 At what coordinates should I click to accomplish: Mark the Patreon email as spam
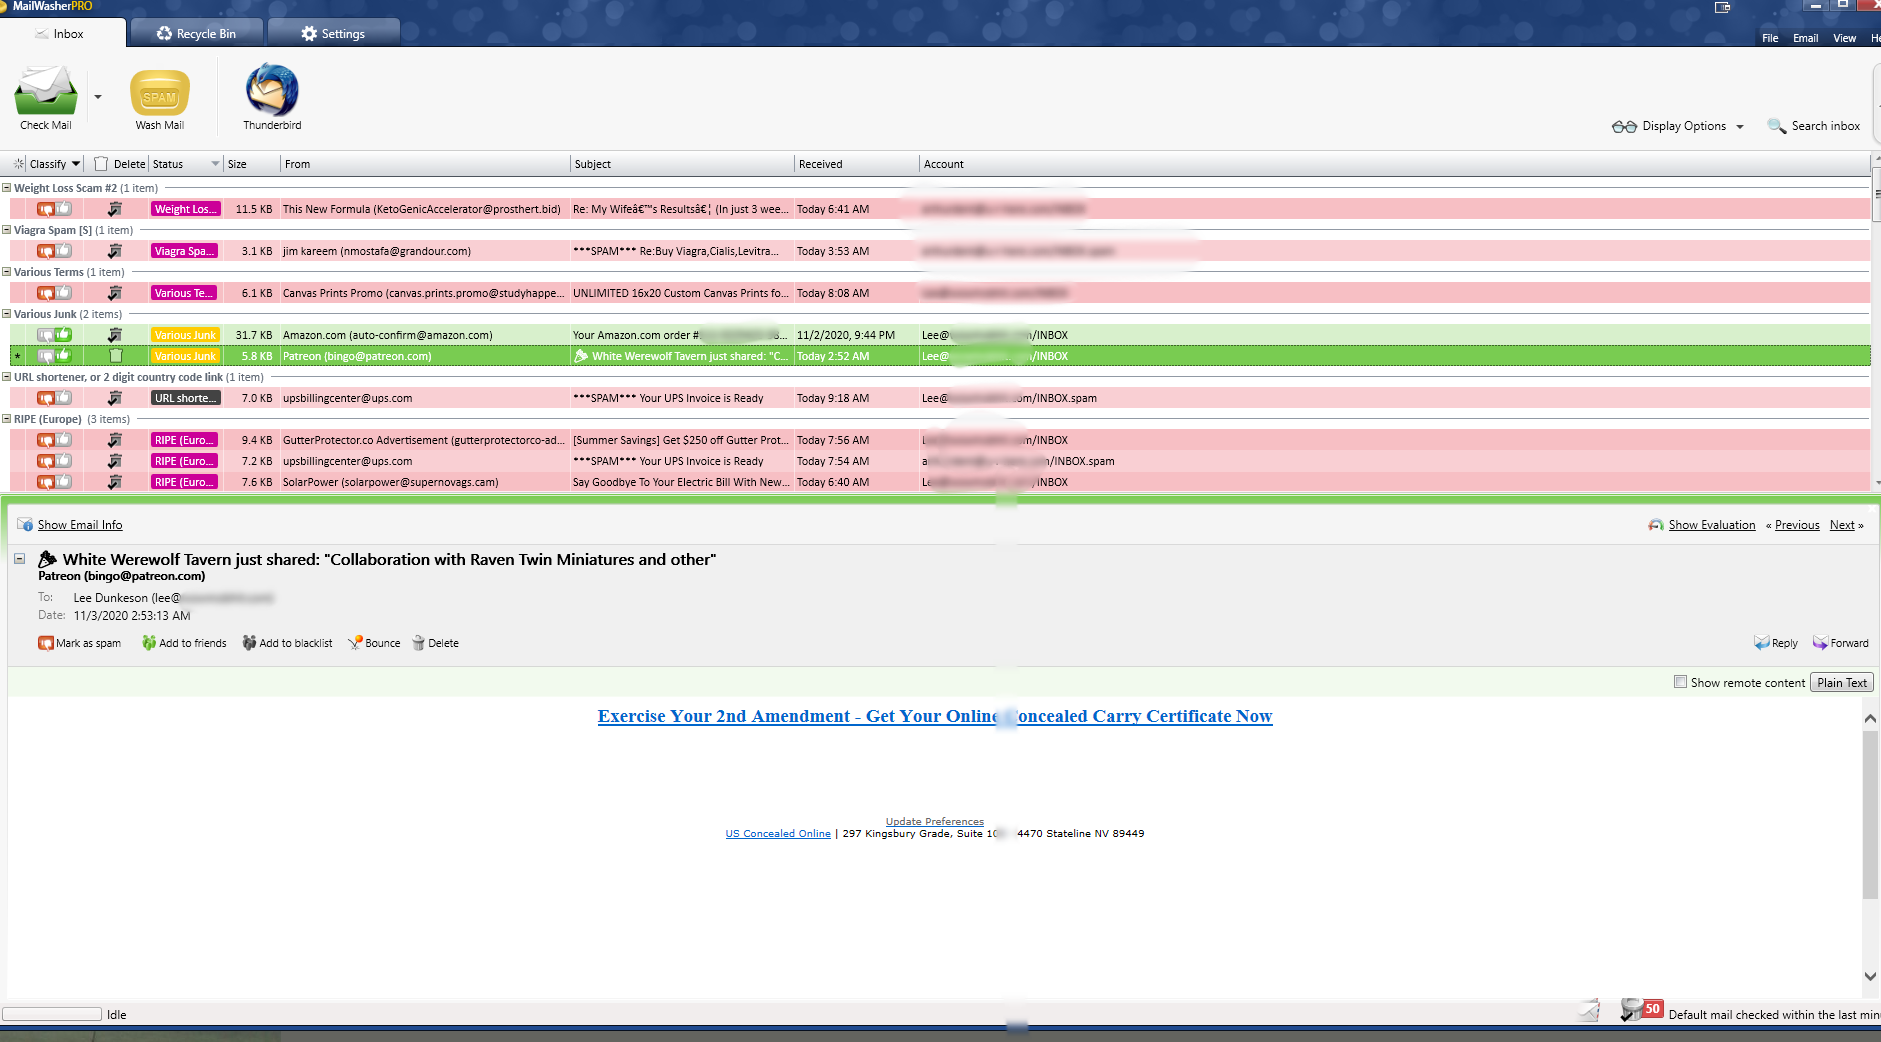[x=46, y=356]
